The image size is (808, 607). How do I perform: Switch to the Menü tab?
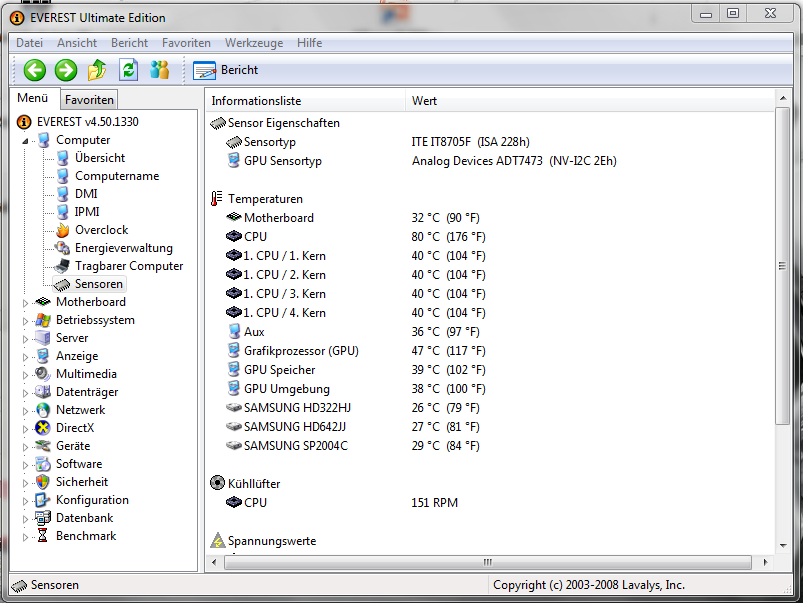click(32, 98)
